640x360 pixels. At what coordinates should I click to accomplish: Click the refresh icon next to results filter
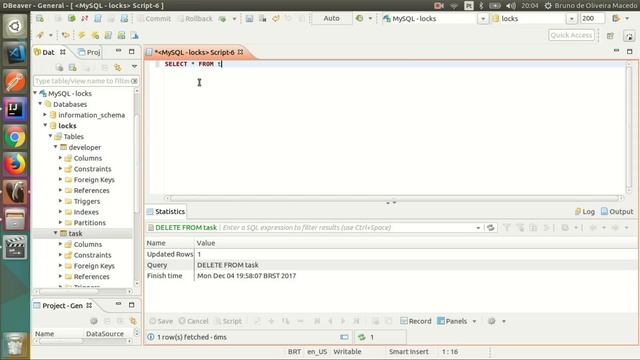coord(491,228)
